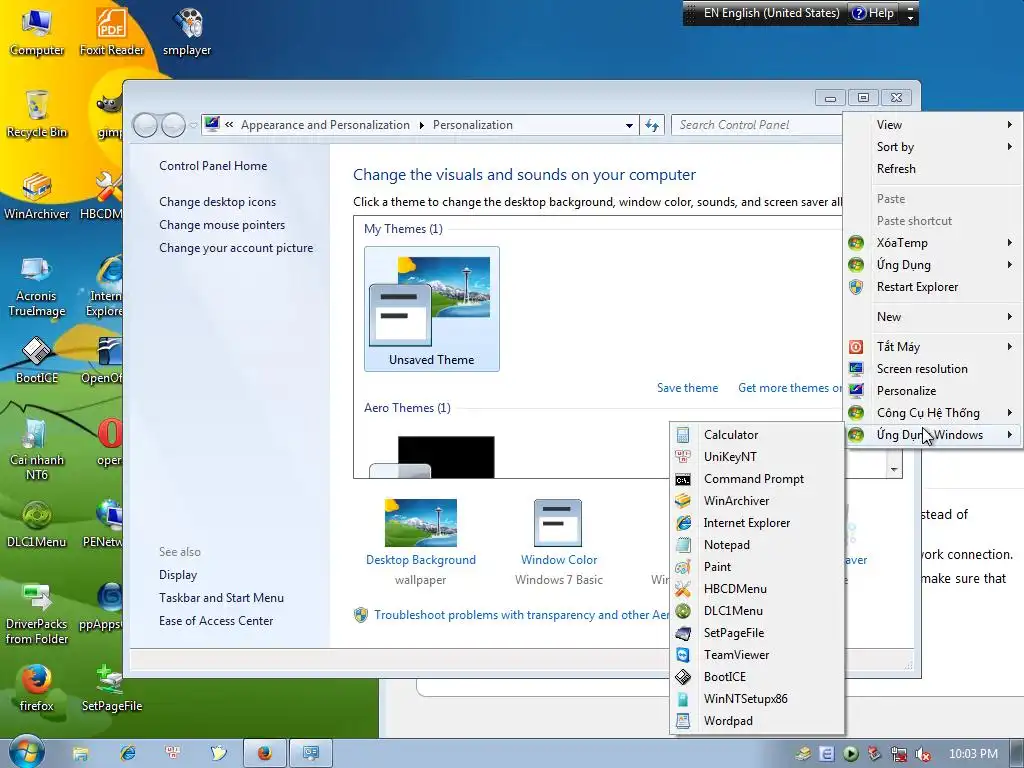Click the TeamViewer submenu icon
The image size is (1024, 768).
pyautogui.click(x=683, y=655)
